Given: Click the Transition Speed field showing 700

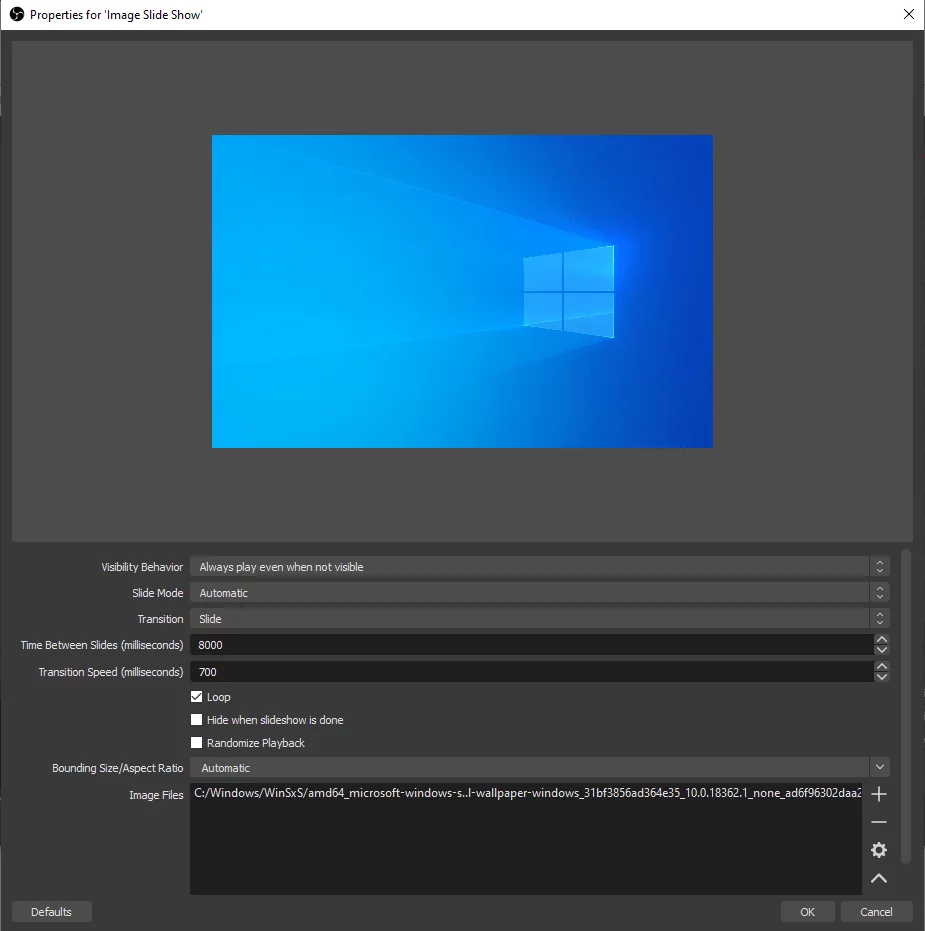Looking at the screenshot, I should click(x=532, y=672).
